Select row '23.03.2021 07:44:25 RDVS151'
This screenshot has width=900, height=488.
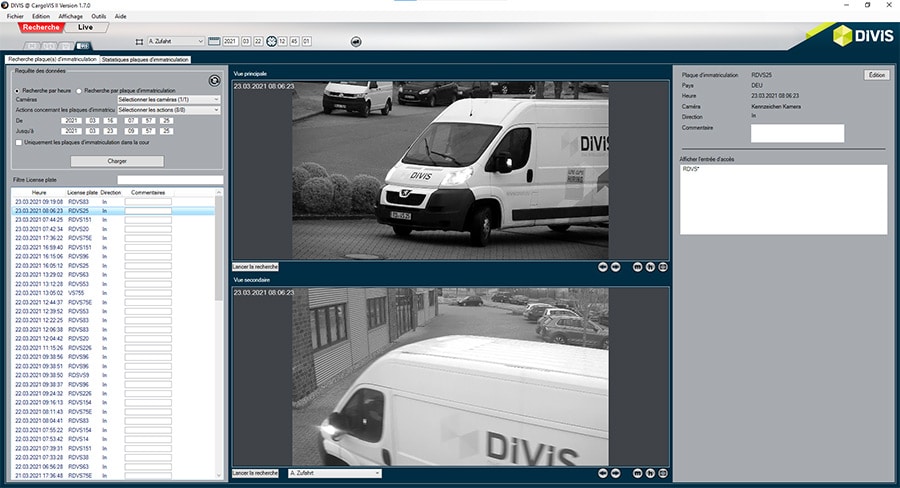pos(114,220)
